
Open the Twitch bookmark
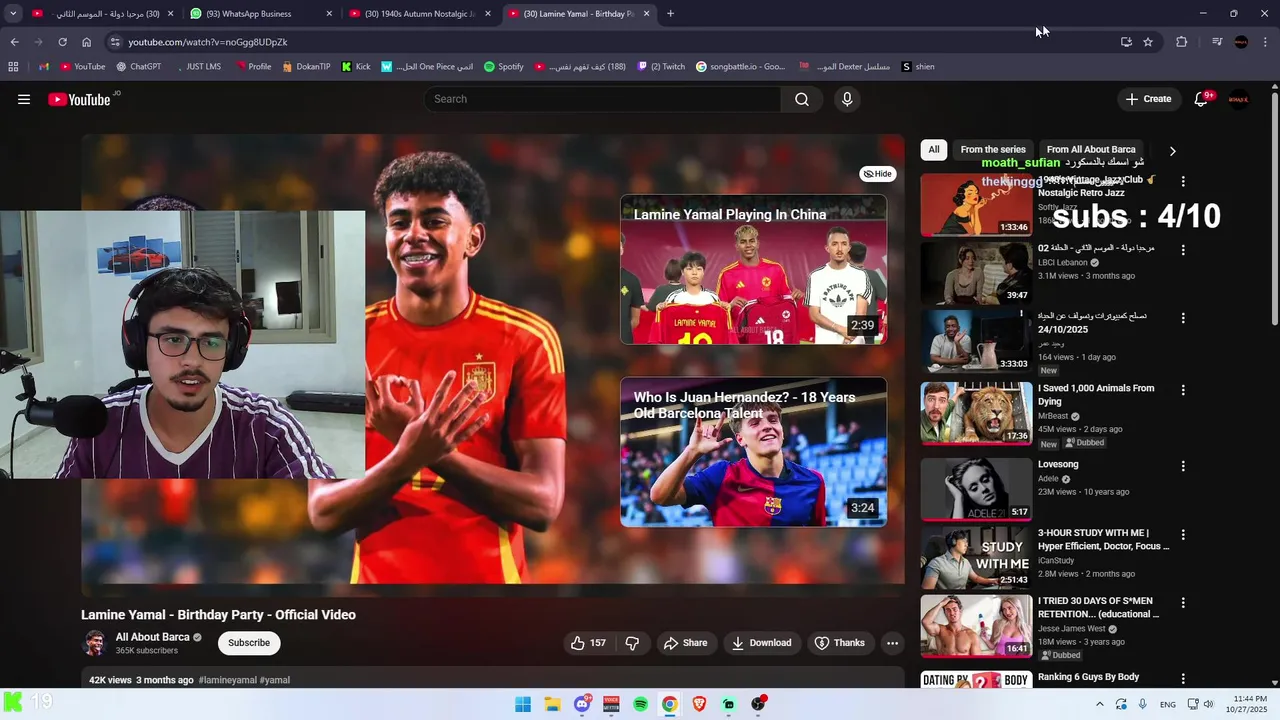(x=661, y=67)
